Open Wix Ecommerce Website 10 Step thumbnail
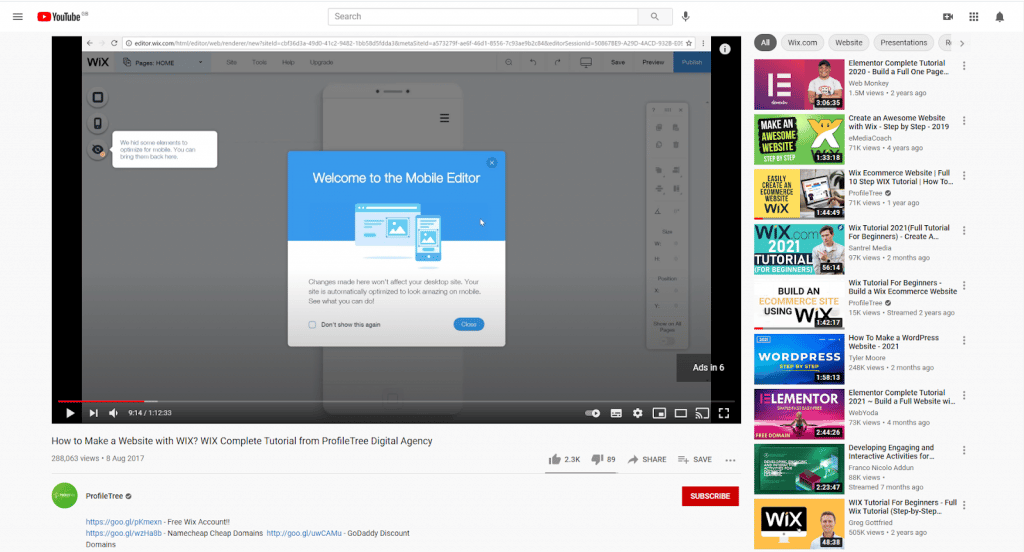Viewport: 1024px width, 552px height. click(799, 194)
